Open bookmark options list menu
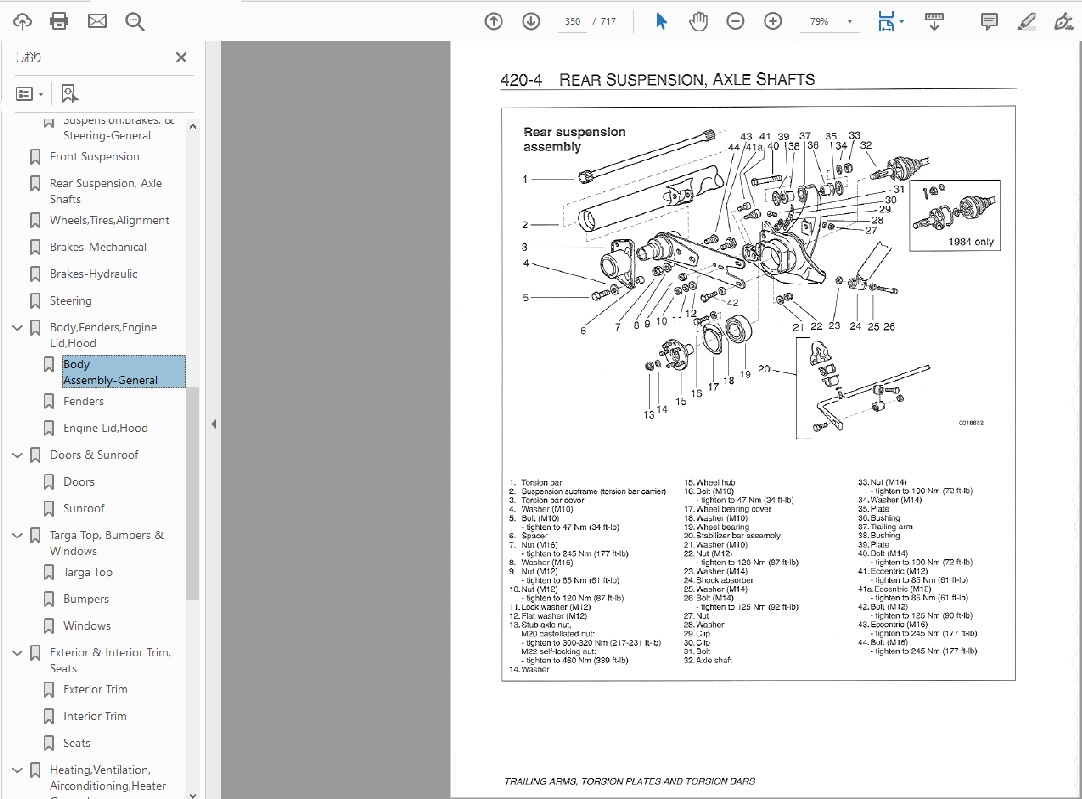Image resolution: width=1082 pixels, height=799 pixels. click(29, 94)
